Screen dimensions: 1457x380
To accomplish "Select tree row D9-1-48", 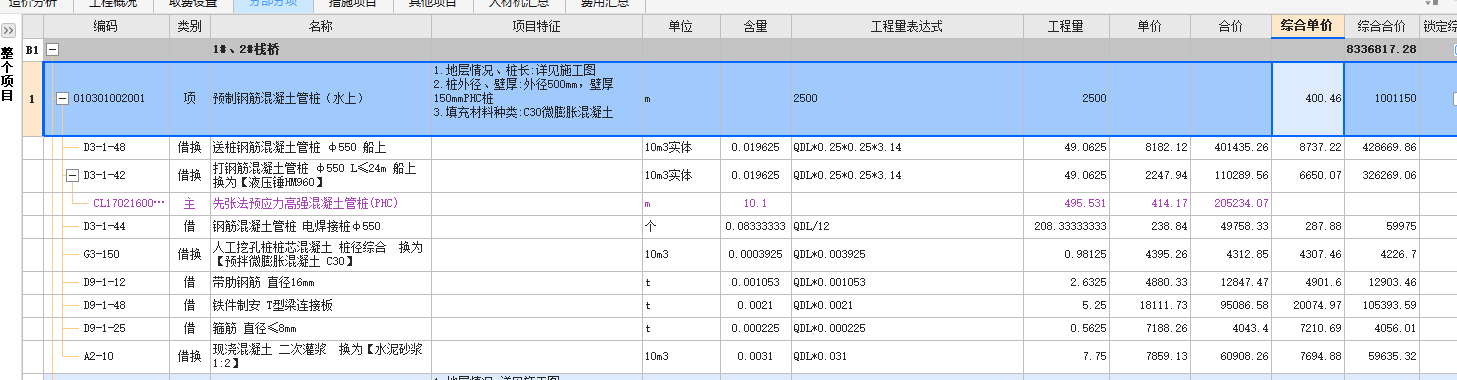I will tap(106, 305).
